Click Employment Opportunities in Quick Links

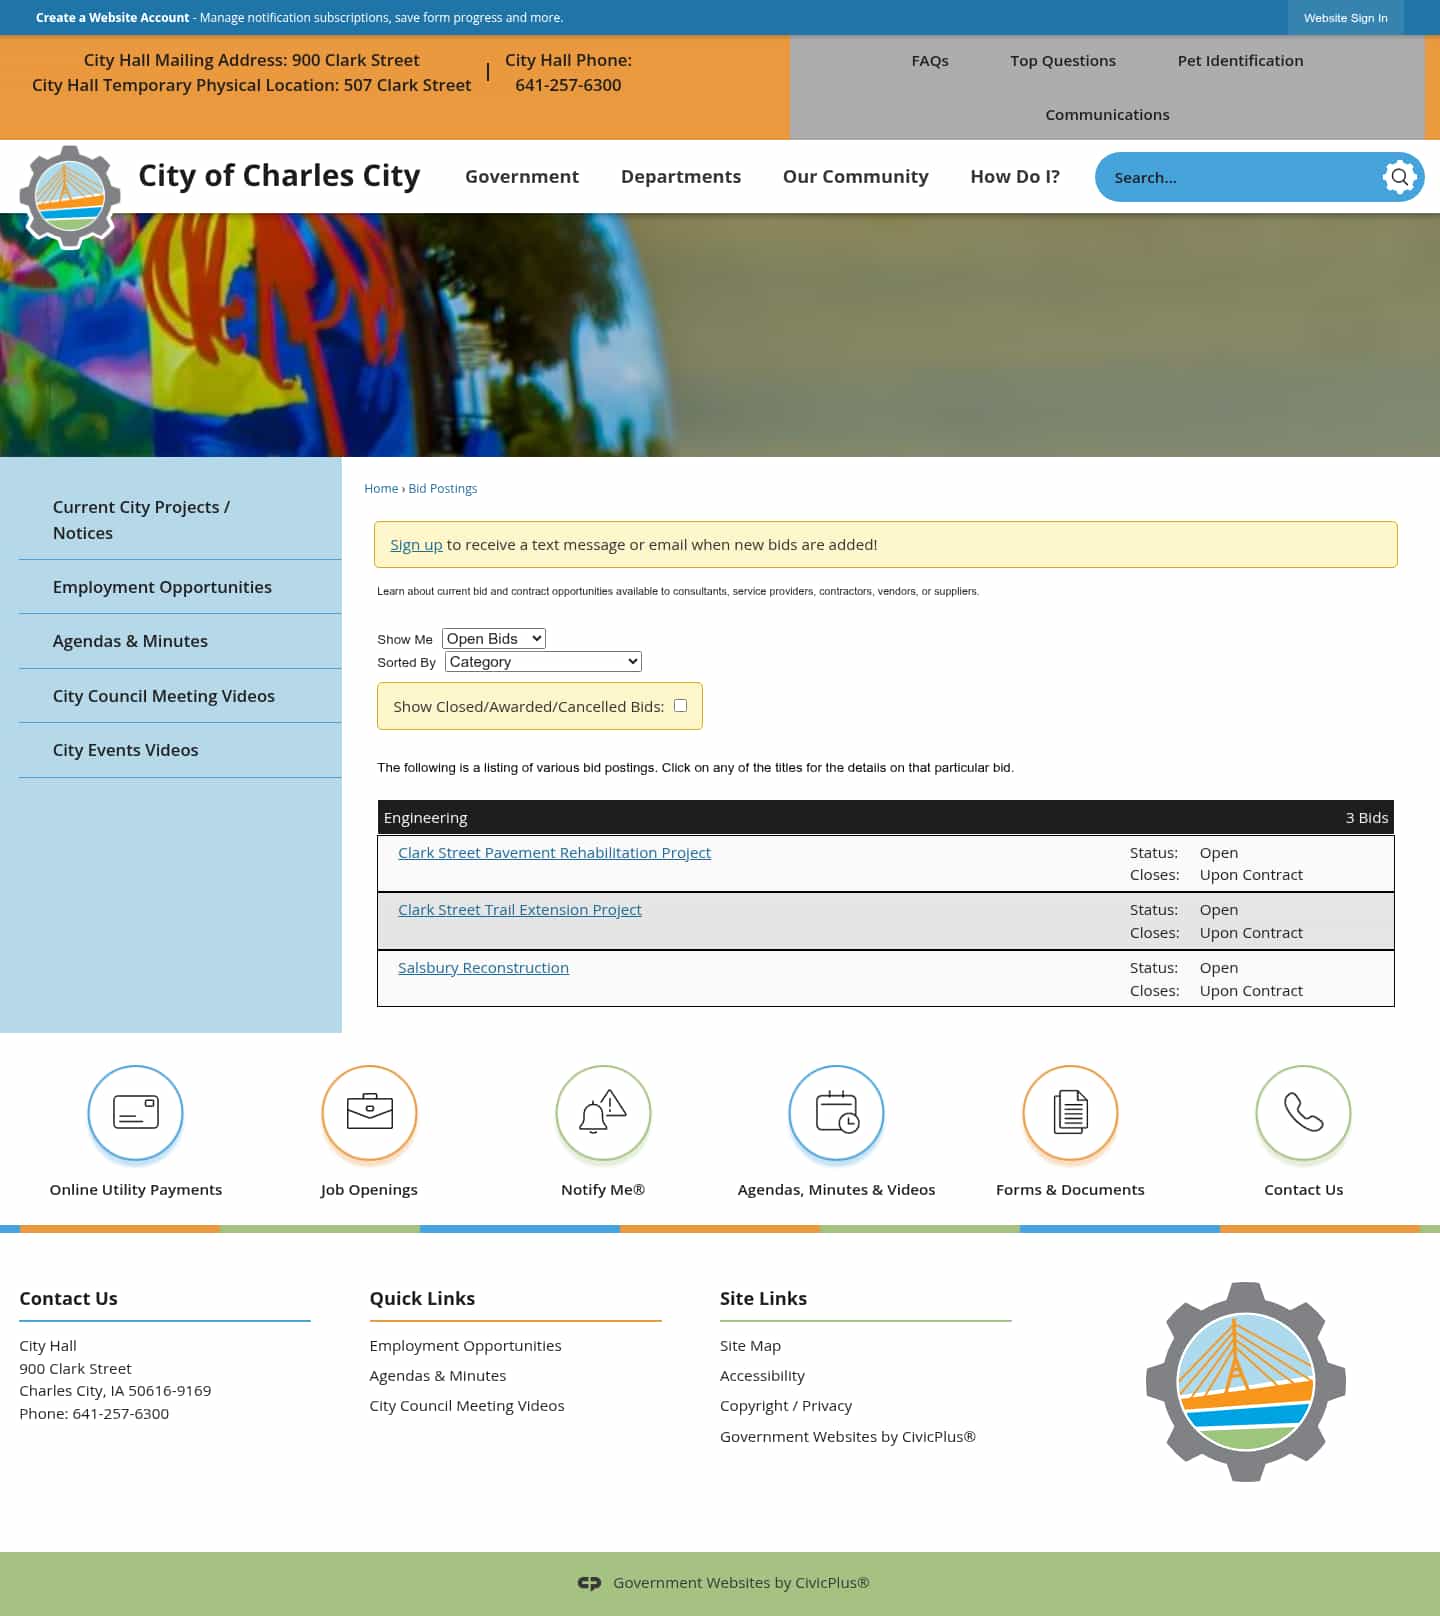point(465,1346)
